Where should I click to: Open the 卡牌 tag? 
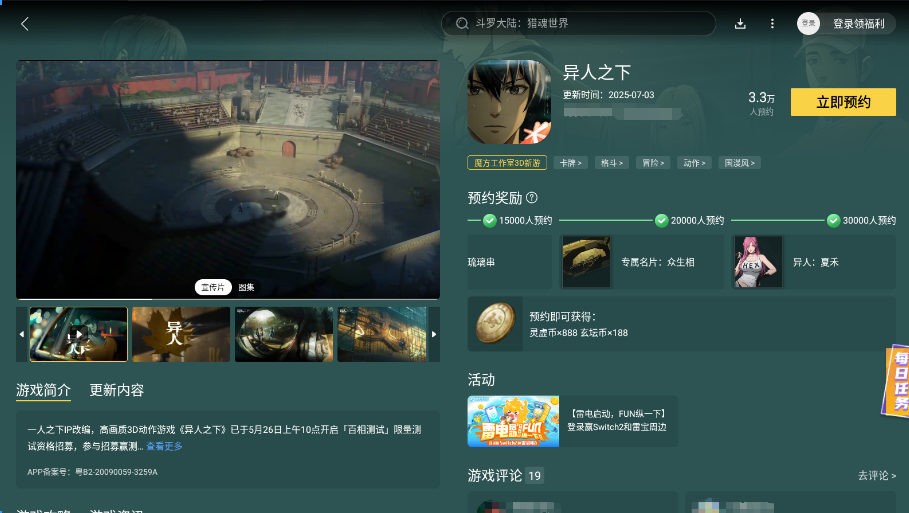pos(570,163)
